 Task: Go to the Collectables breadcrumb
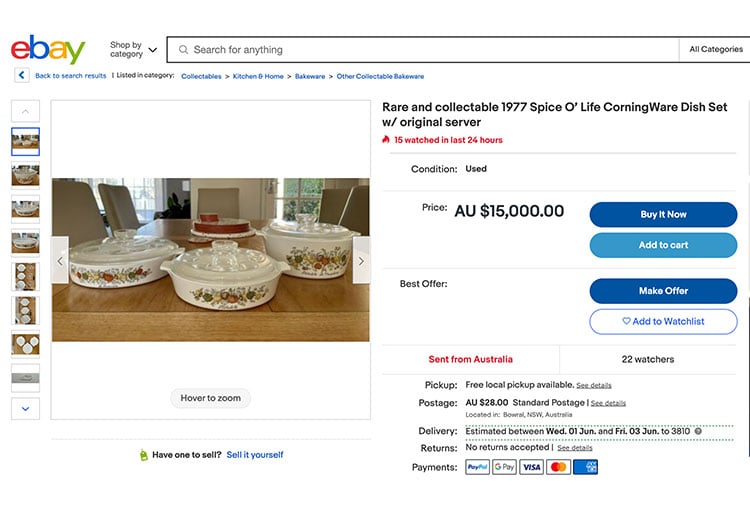(201, 76)
